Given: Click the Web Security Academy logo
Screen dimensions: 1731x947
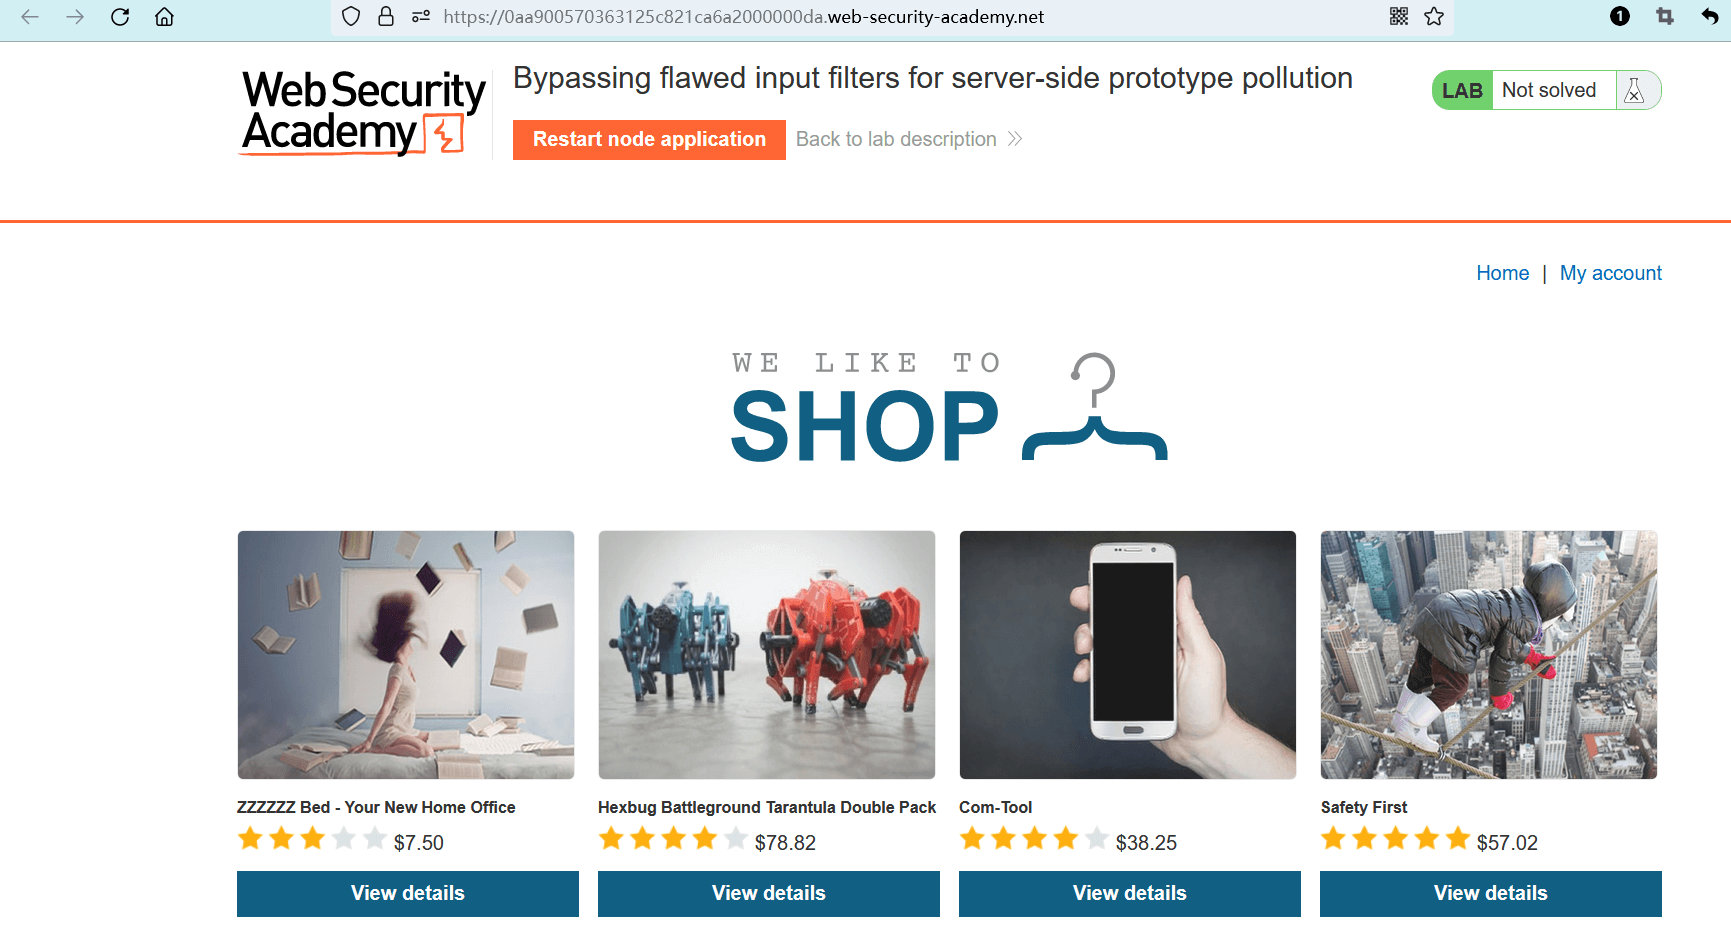Looking at the screenshot, I should (x=363, y=112).
